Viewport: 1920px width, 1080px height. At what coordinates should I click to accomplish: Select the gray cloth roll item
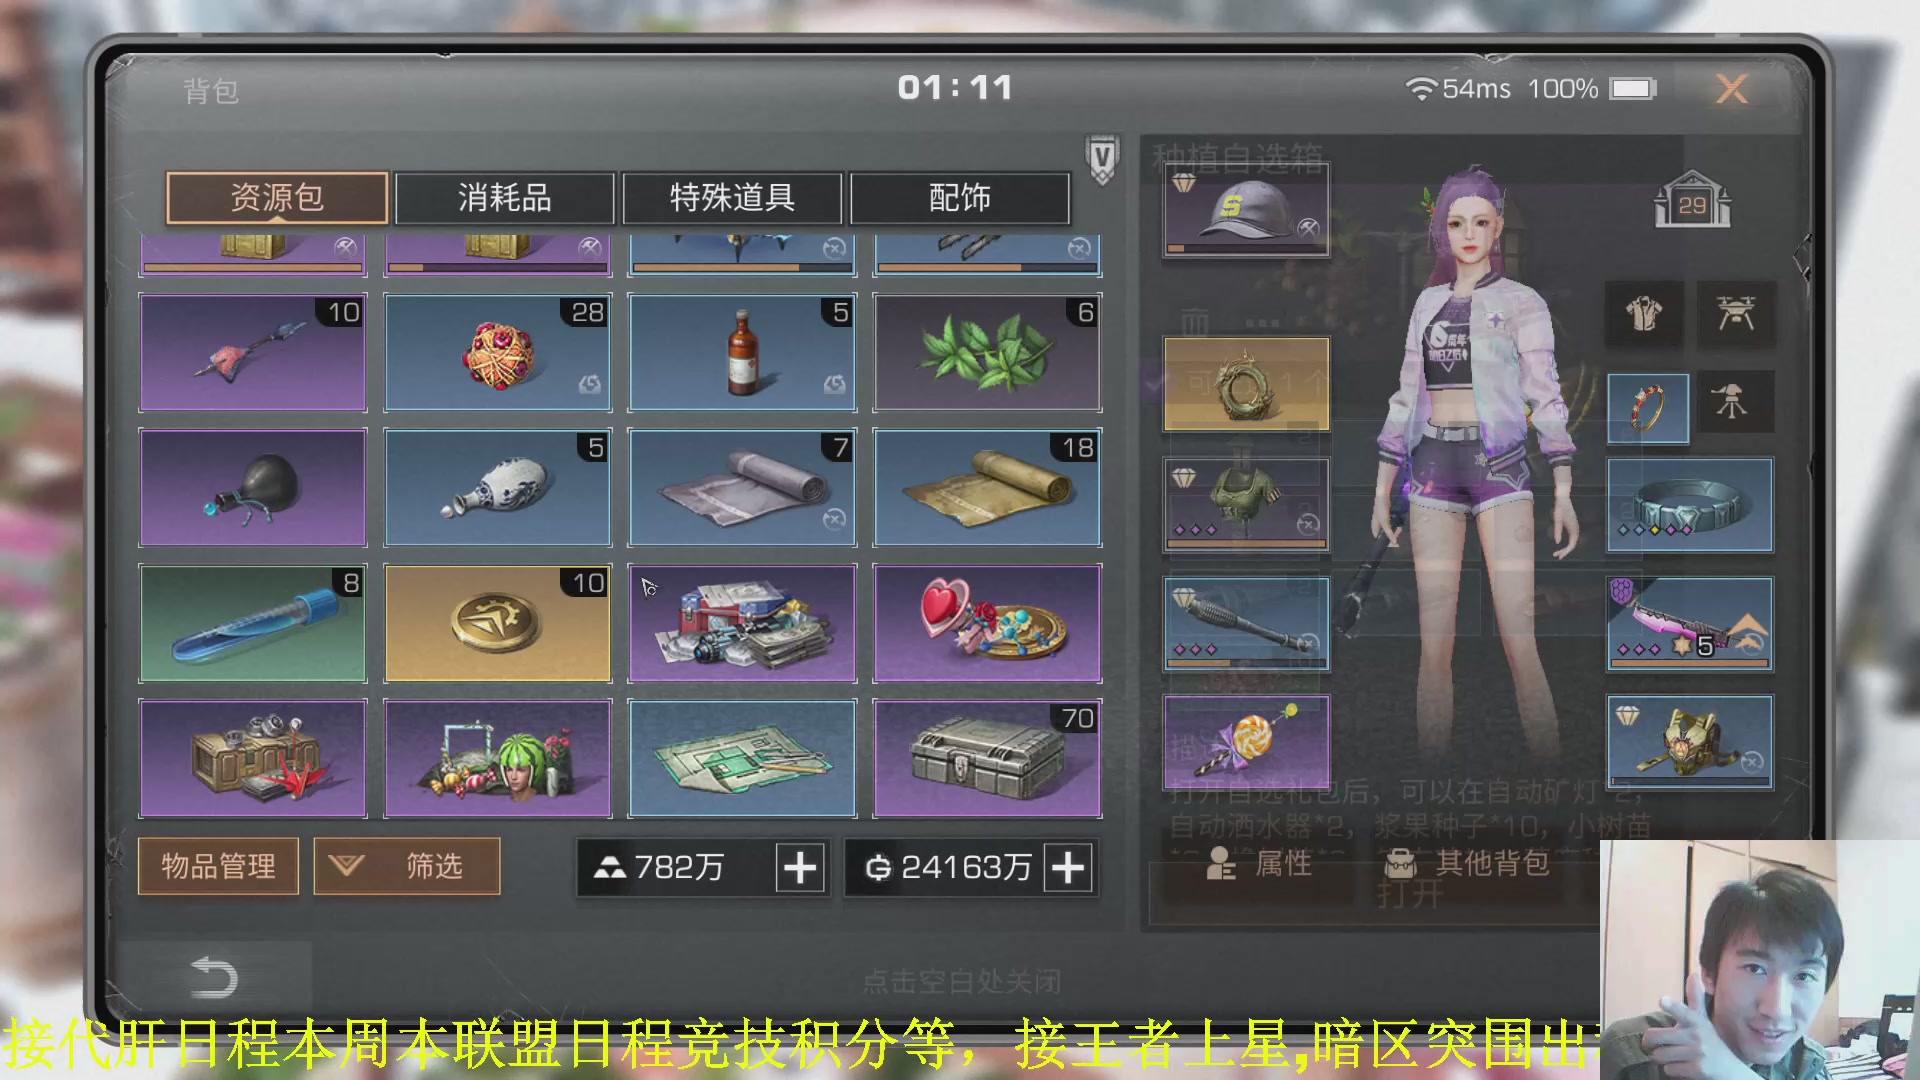pos(742,488)
